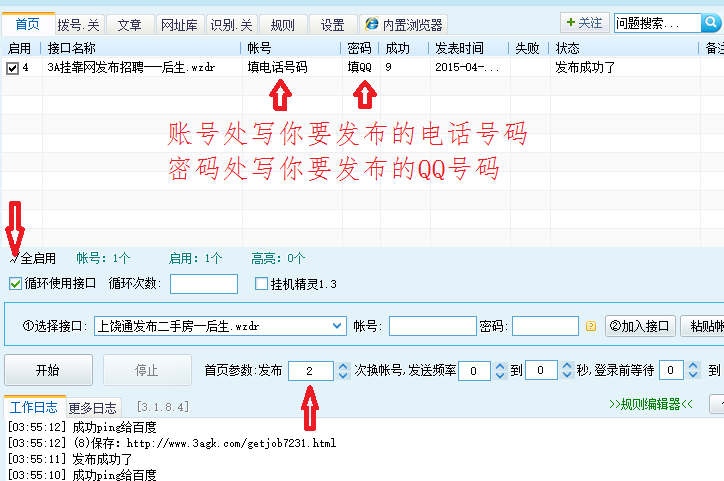The width and height of the screenshot is (724, 481).
Task: Open the 文章 tab
Action: click(x=130, y=25)
